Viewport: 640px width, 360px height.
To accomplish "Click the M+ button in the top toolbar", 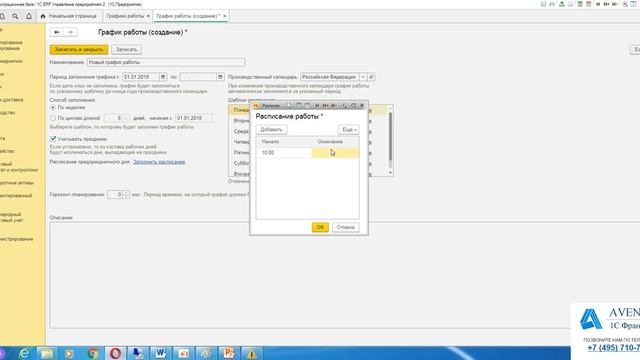I will tap(606, 4).
